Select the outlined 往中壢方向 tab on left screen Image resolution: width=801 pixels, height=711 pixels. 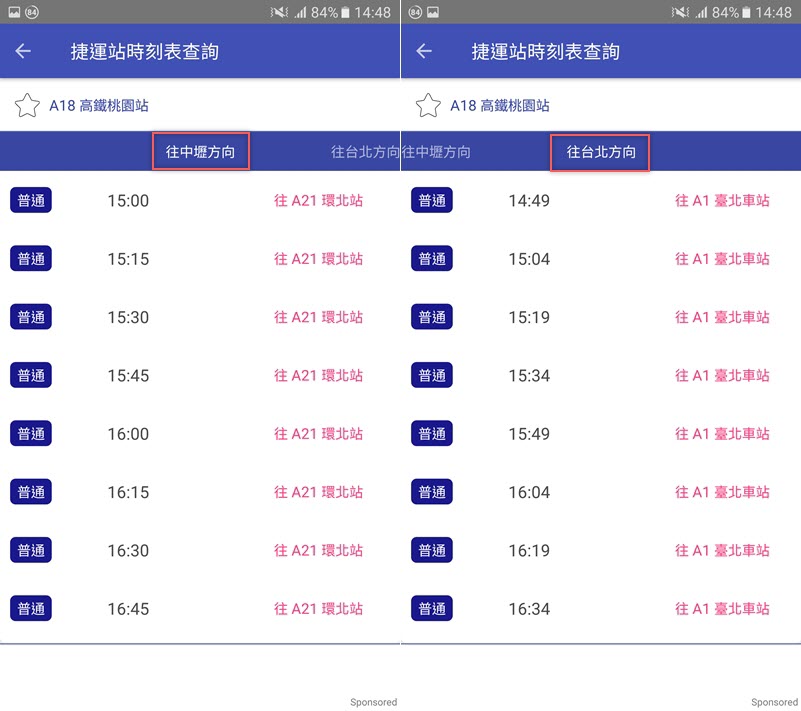point(201,152)
